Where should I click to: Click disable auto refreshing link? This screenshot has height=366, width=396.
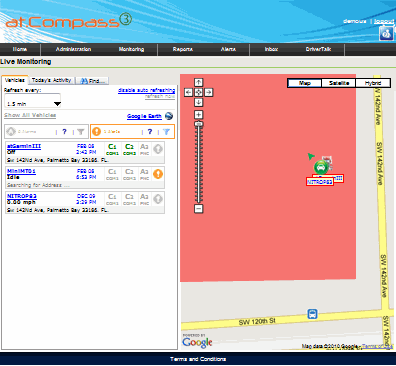tap(146, 90)
